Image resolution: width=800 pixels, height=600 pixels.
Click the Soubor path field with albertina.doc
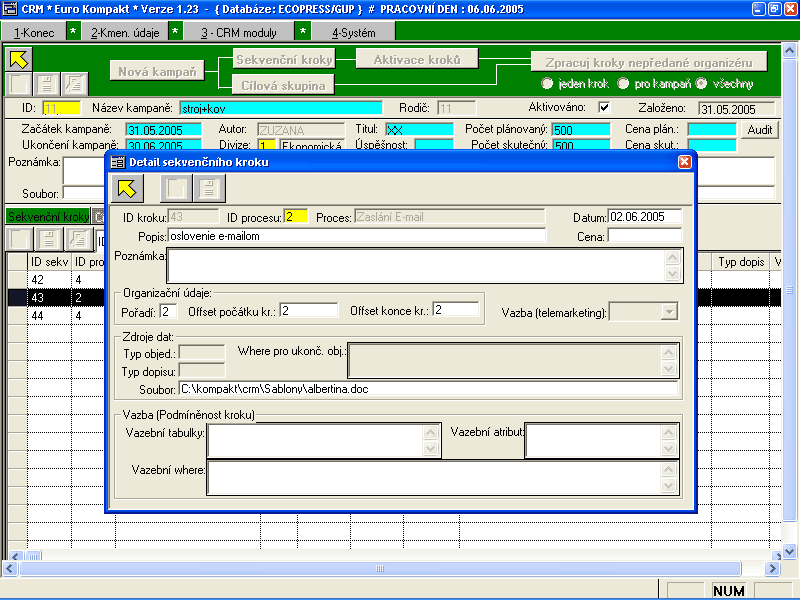(427, 389)
